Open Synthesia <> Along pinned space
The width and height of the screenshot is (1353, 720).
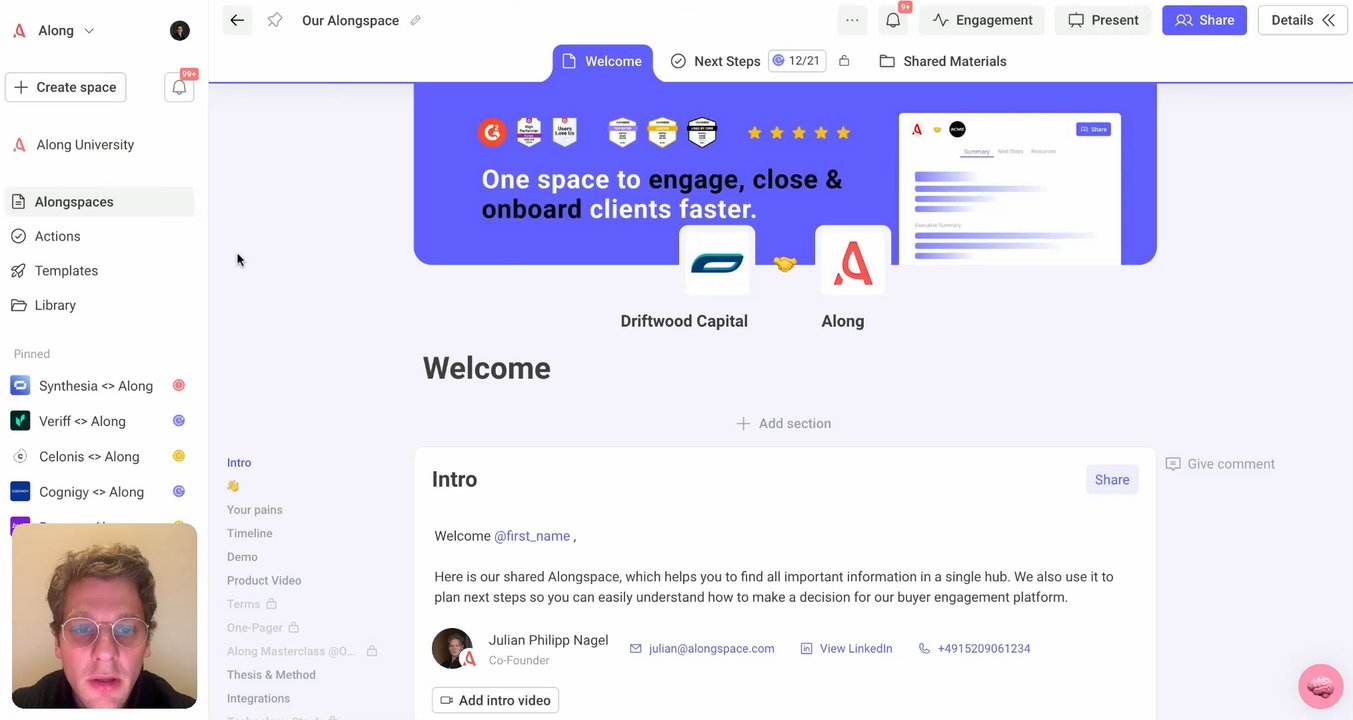pos(96,386)
